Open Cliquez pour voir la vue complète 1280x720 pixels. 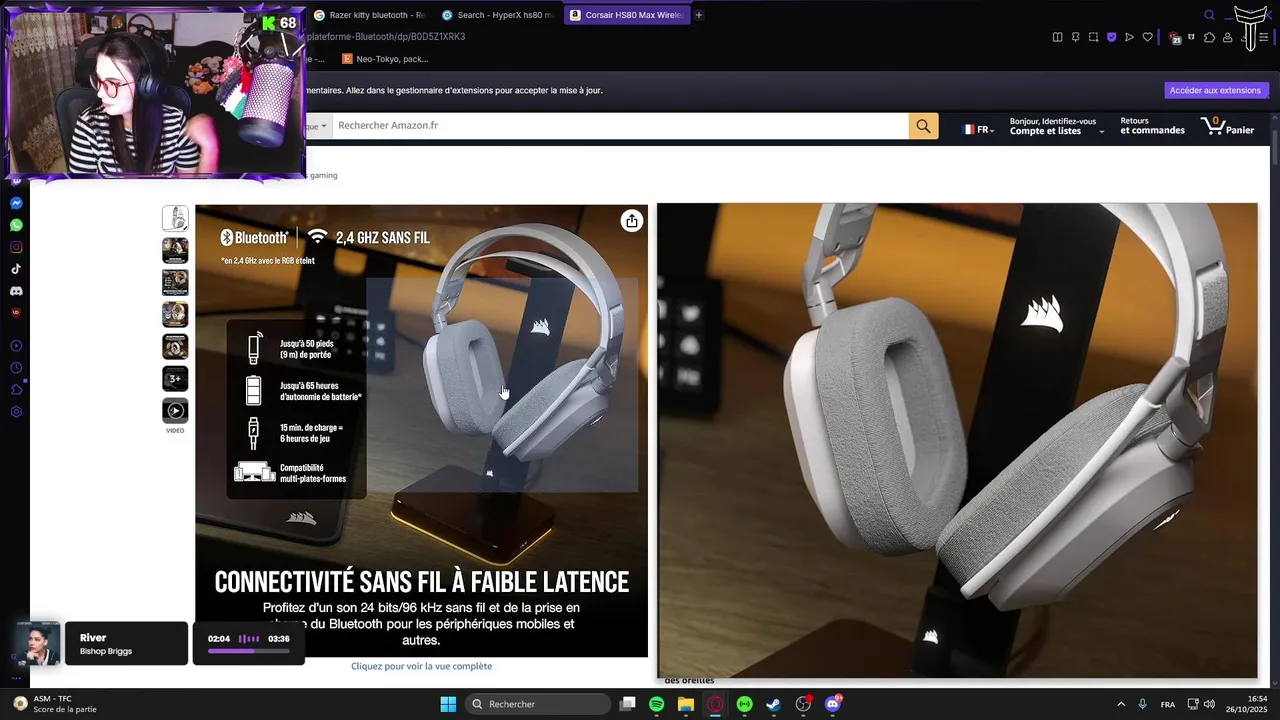point(421,666)
